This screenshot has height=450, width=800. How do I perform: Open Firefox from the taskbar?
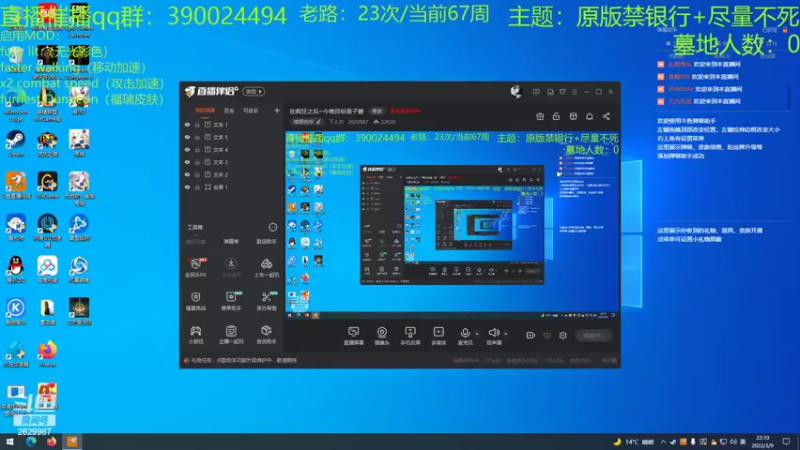[51, 441]
